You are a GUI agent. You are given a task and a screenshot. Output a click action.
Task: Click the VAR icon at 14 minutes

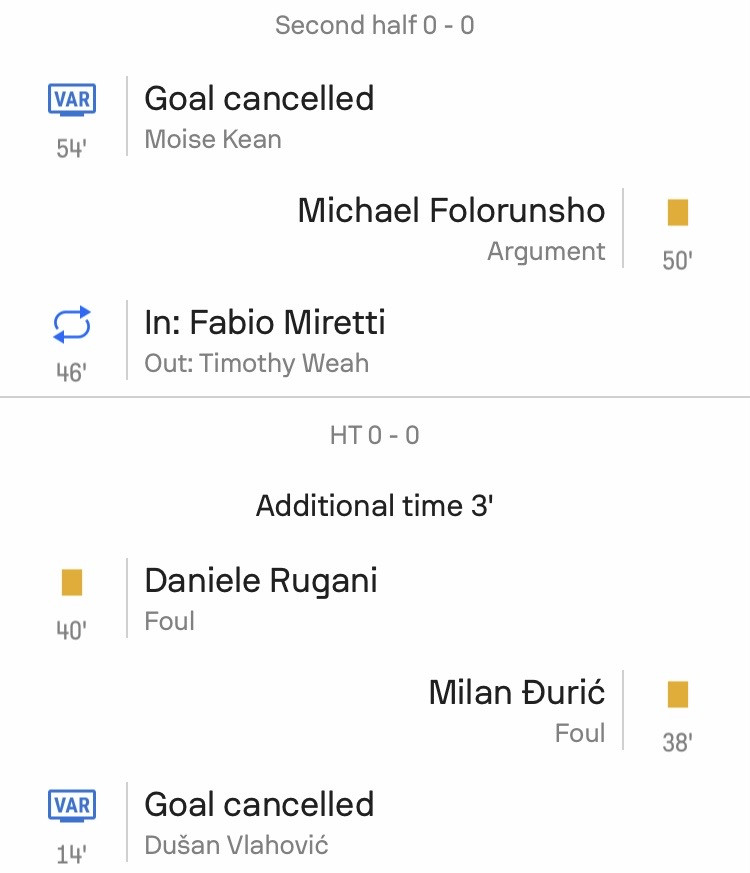[72, 805]
